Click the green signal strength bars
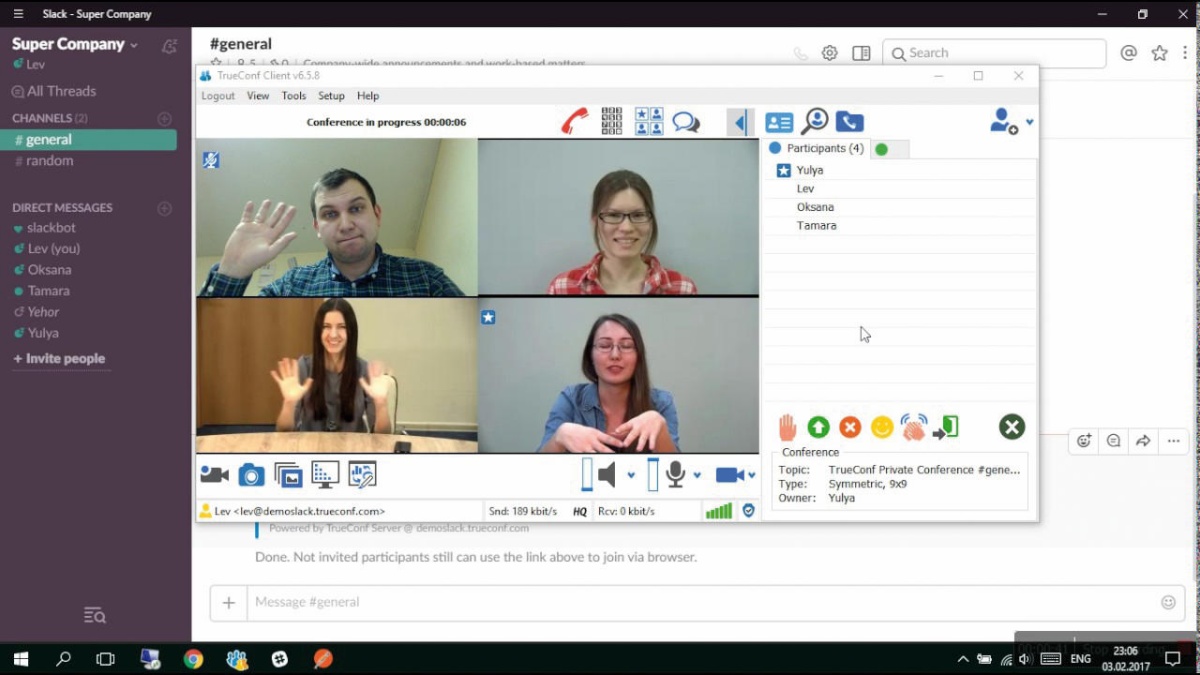 718,511
